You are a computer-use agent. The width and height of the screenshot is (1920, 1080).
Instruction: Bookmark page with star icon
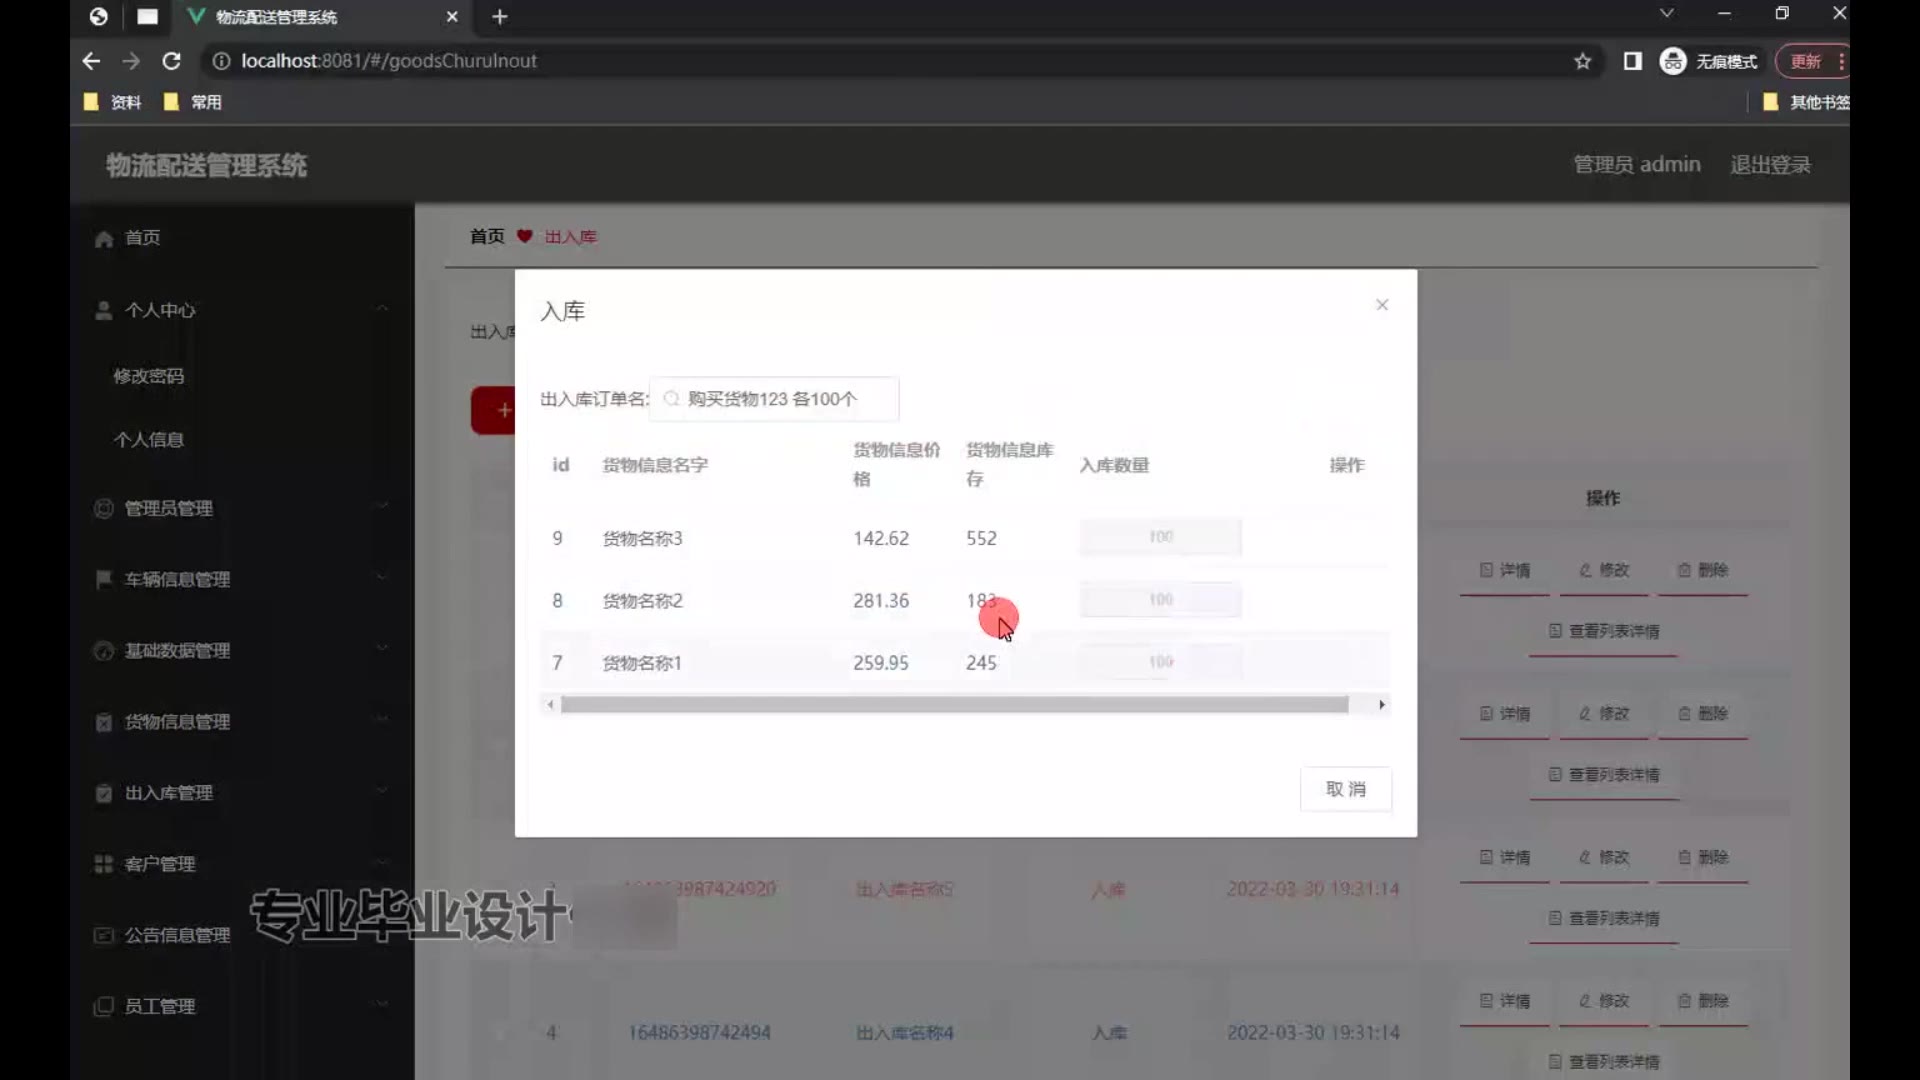(x=1582, y=61)
